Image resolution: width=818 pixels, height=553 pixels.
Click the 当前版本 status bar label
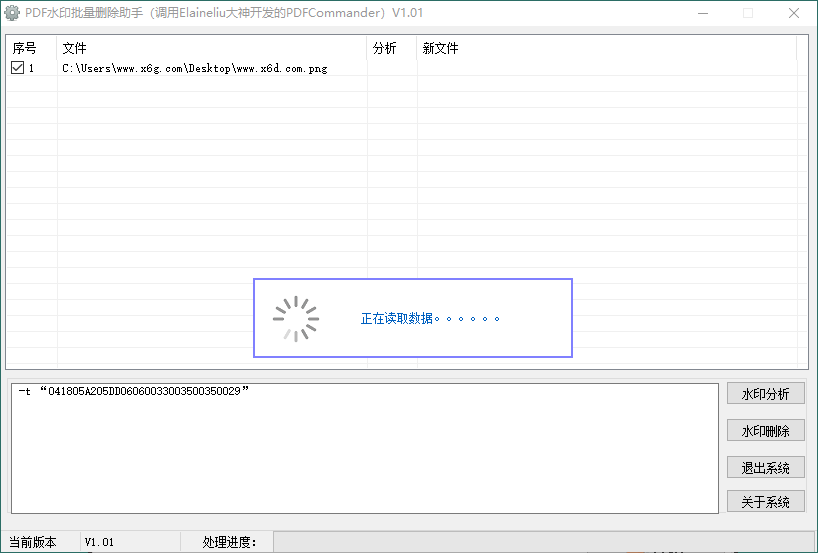(33, 542)
